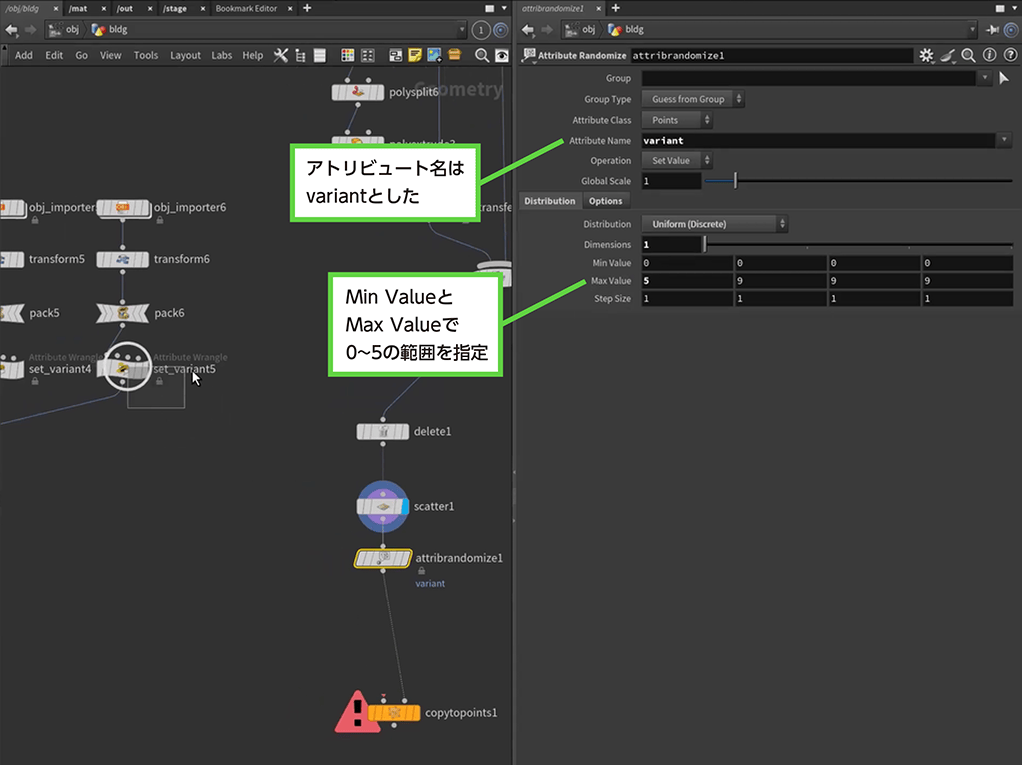Open the network editor wrench tools icon
Viewport: 1022px width, 765px height.
coord(281,55)
